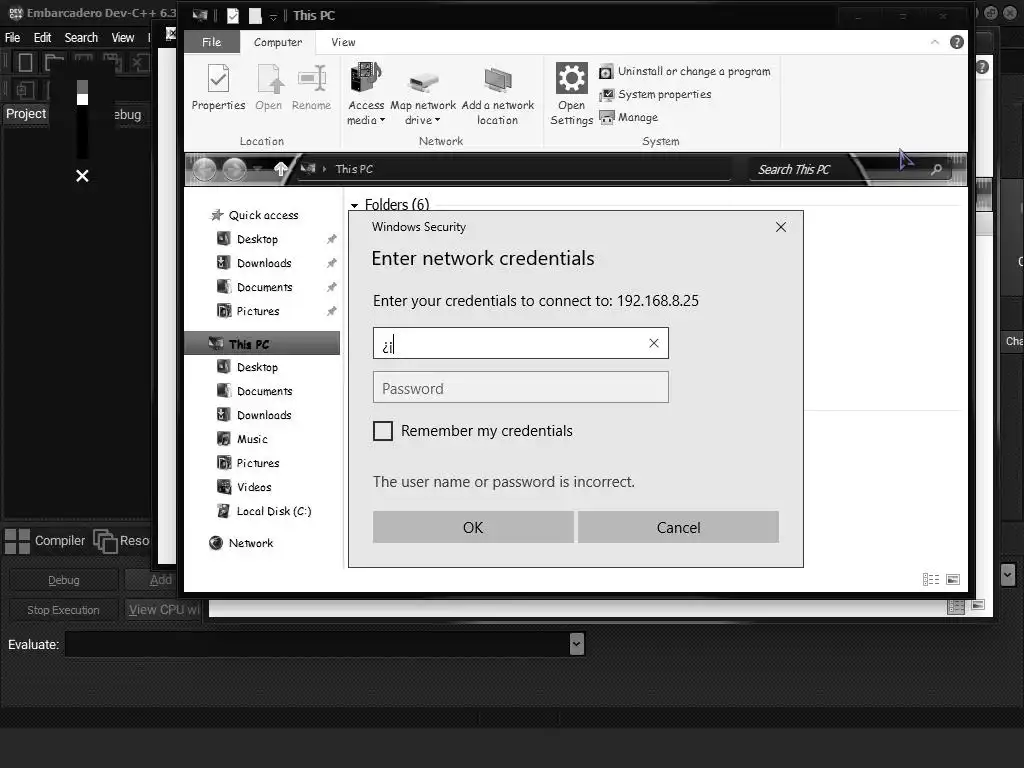This screenshot has width=1024, height=768.
Task: Open Dev-C++ View menu
Action: pyautogui.click(x=123, y=37)
